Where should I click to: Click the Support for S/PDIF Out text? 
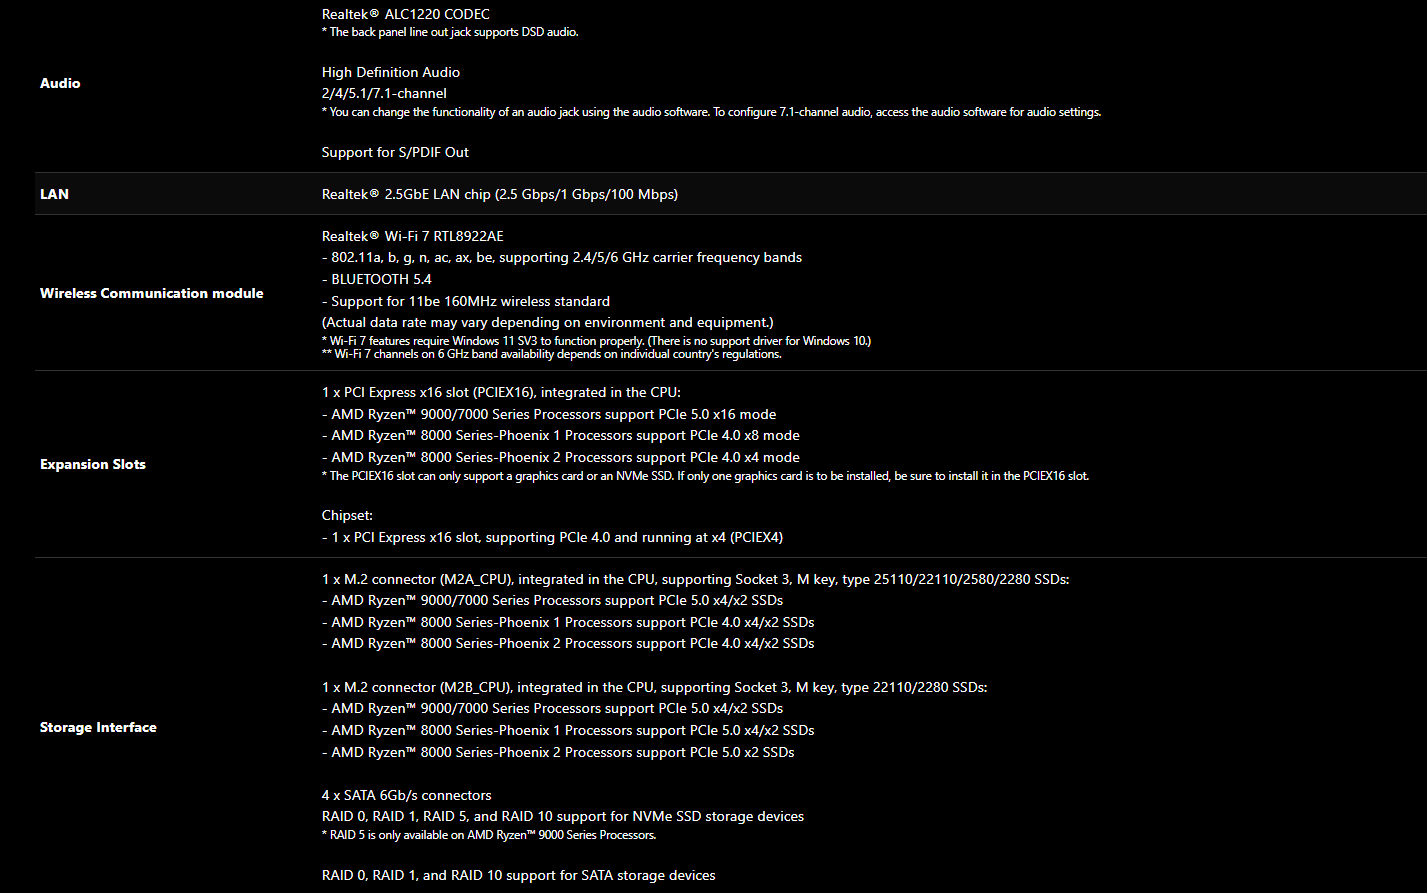[395, 152]
